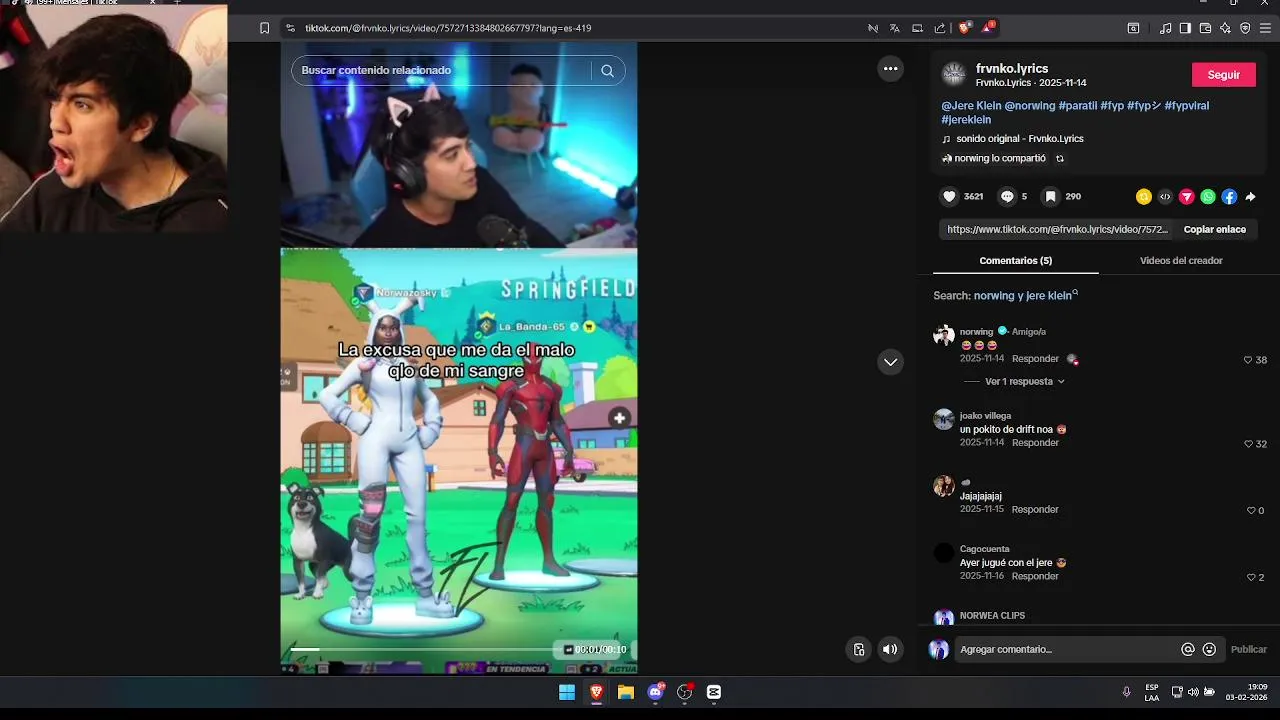Open OBS Studio from the taskbar

[x=685, y=692]
